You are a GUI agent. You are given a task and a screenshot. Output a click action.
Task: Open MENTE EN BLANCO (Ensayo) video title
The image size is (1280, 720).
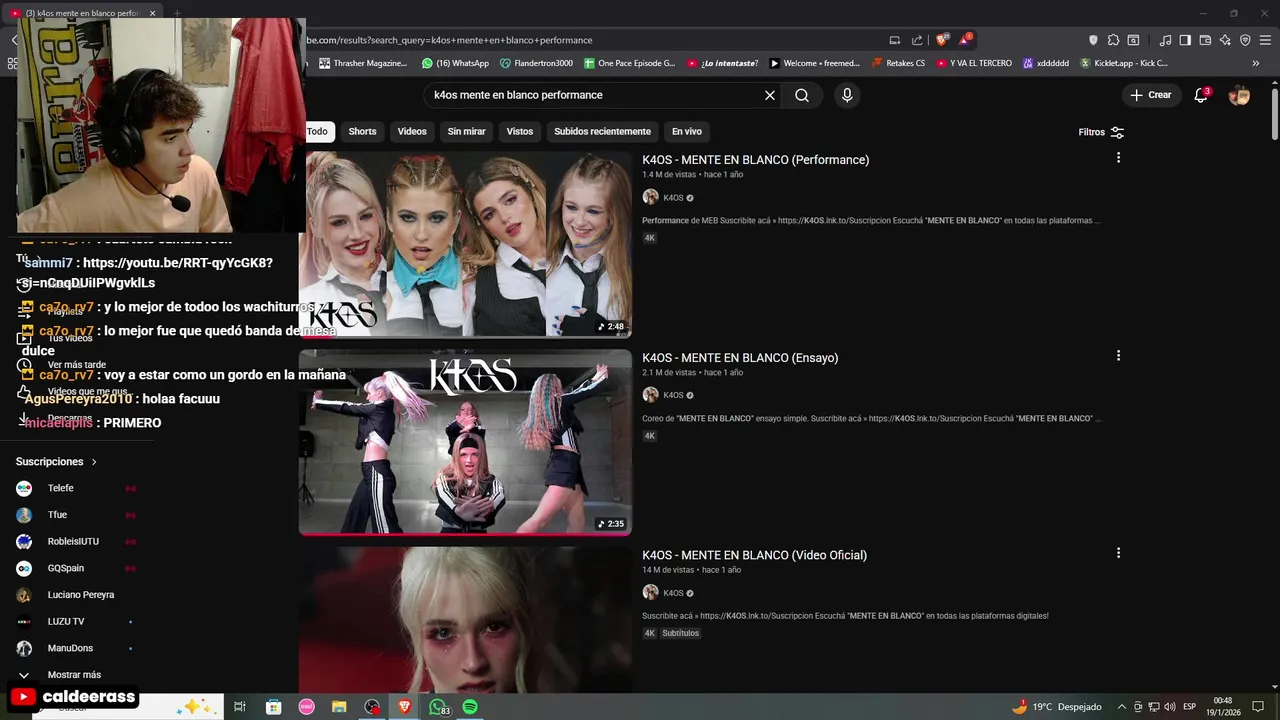coord(740,358)
